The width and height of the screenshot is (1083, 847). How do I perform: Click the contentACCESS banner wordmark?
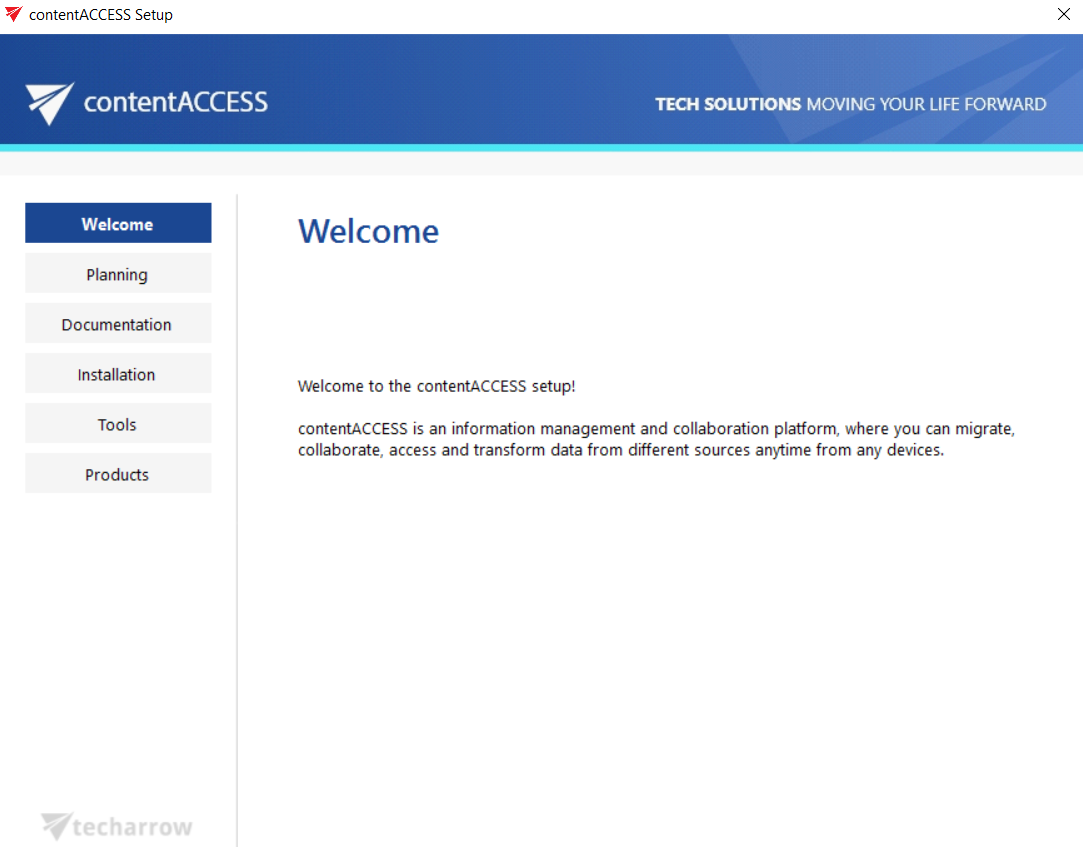[175, 102]
